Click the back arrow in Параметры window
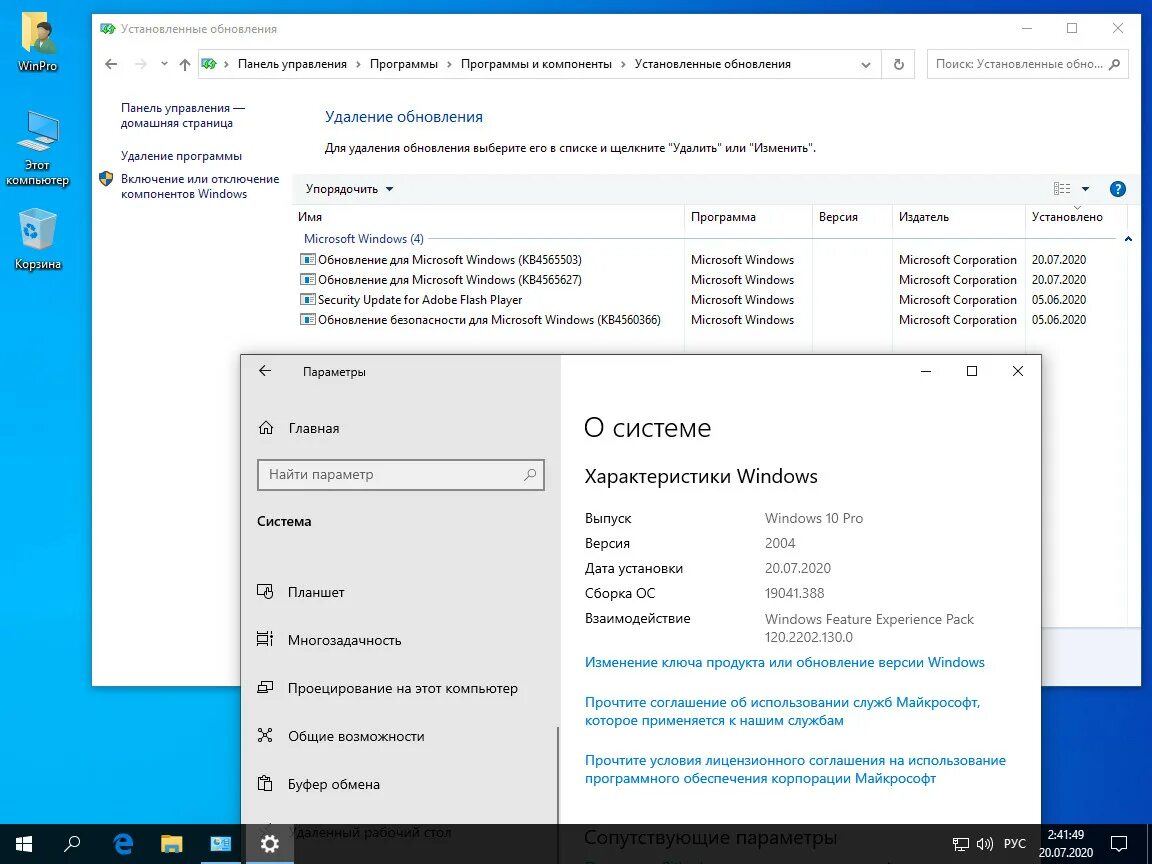The width and height of the screenshot is (1152, 864). [265, 371]
